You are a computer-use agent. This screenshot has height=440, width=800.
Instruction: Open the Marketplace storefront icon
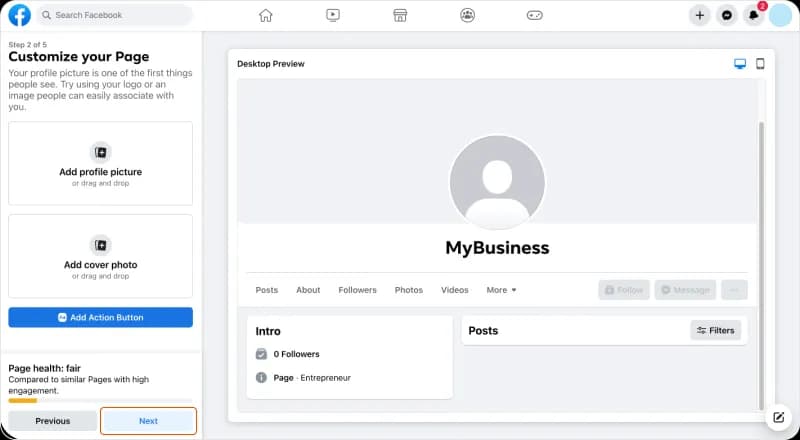pos(400,15)
